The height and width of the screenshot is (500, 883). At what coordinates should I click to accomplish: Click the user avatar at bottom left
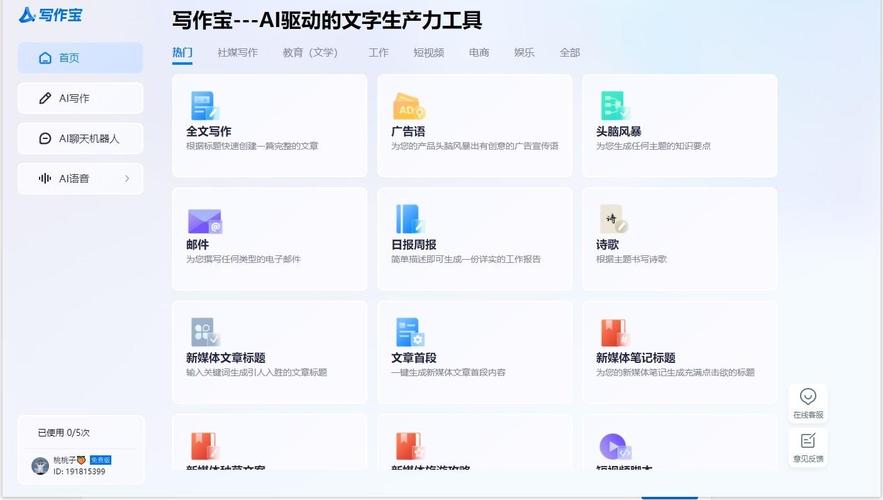coord(40,465)
